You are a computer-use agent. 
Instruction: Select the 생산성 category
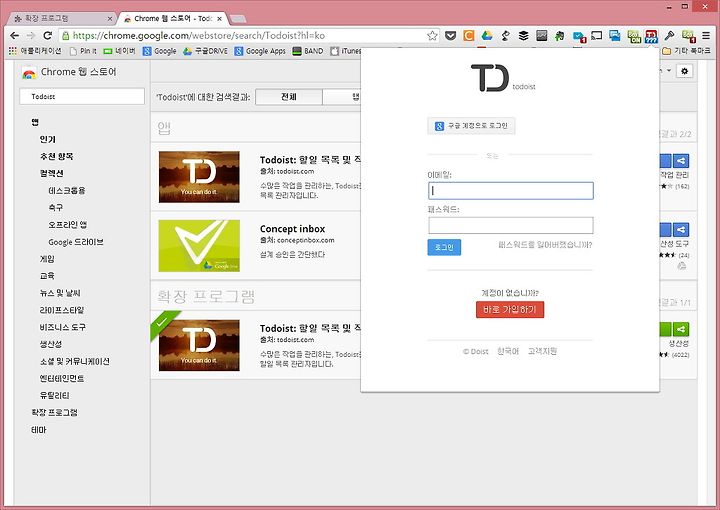coord(51,344)
